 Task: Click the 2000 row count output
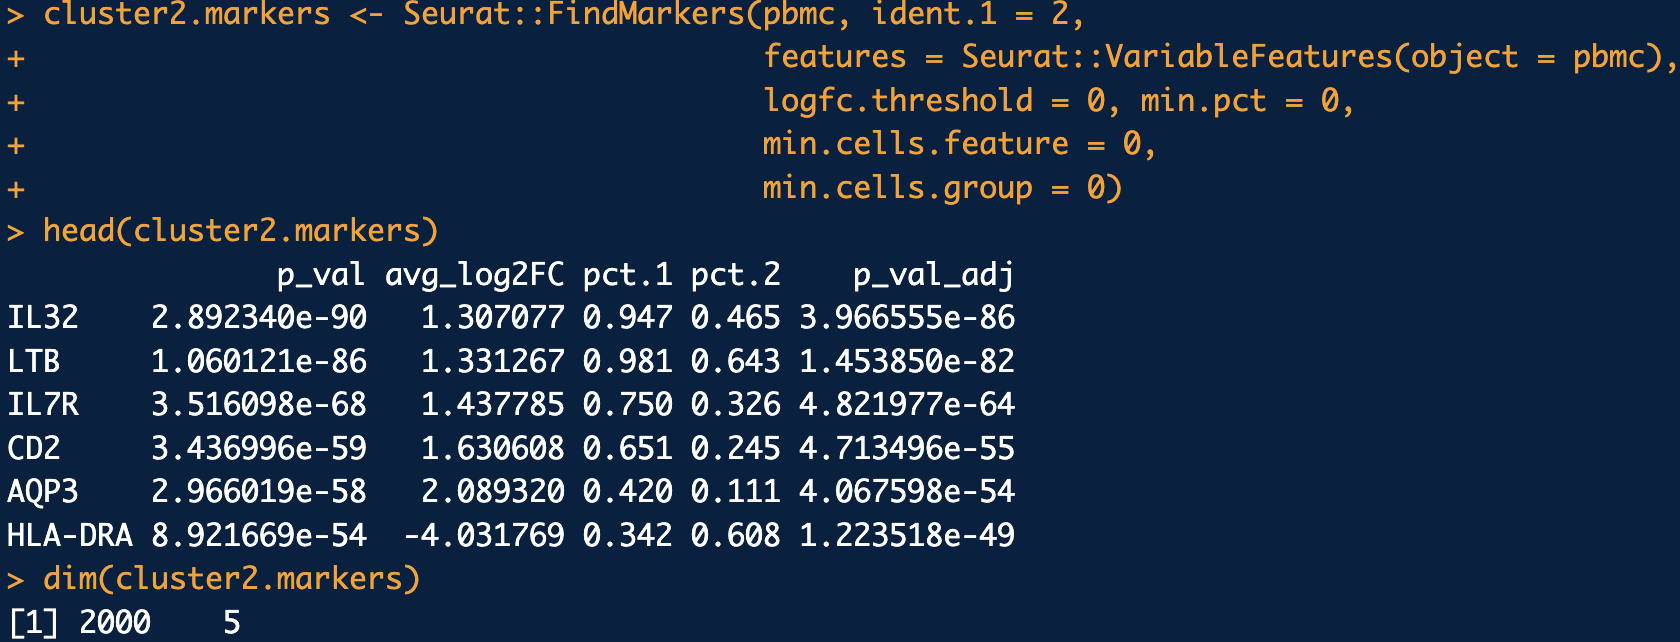coord(114,622)
